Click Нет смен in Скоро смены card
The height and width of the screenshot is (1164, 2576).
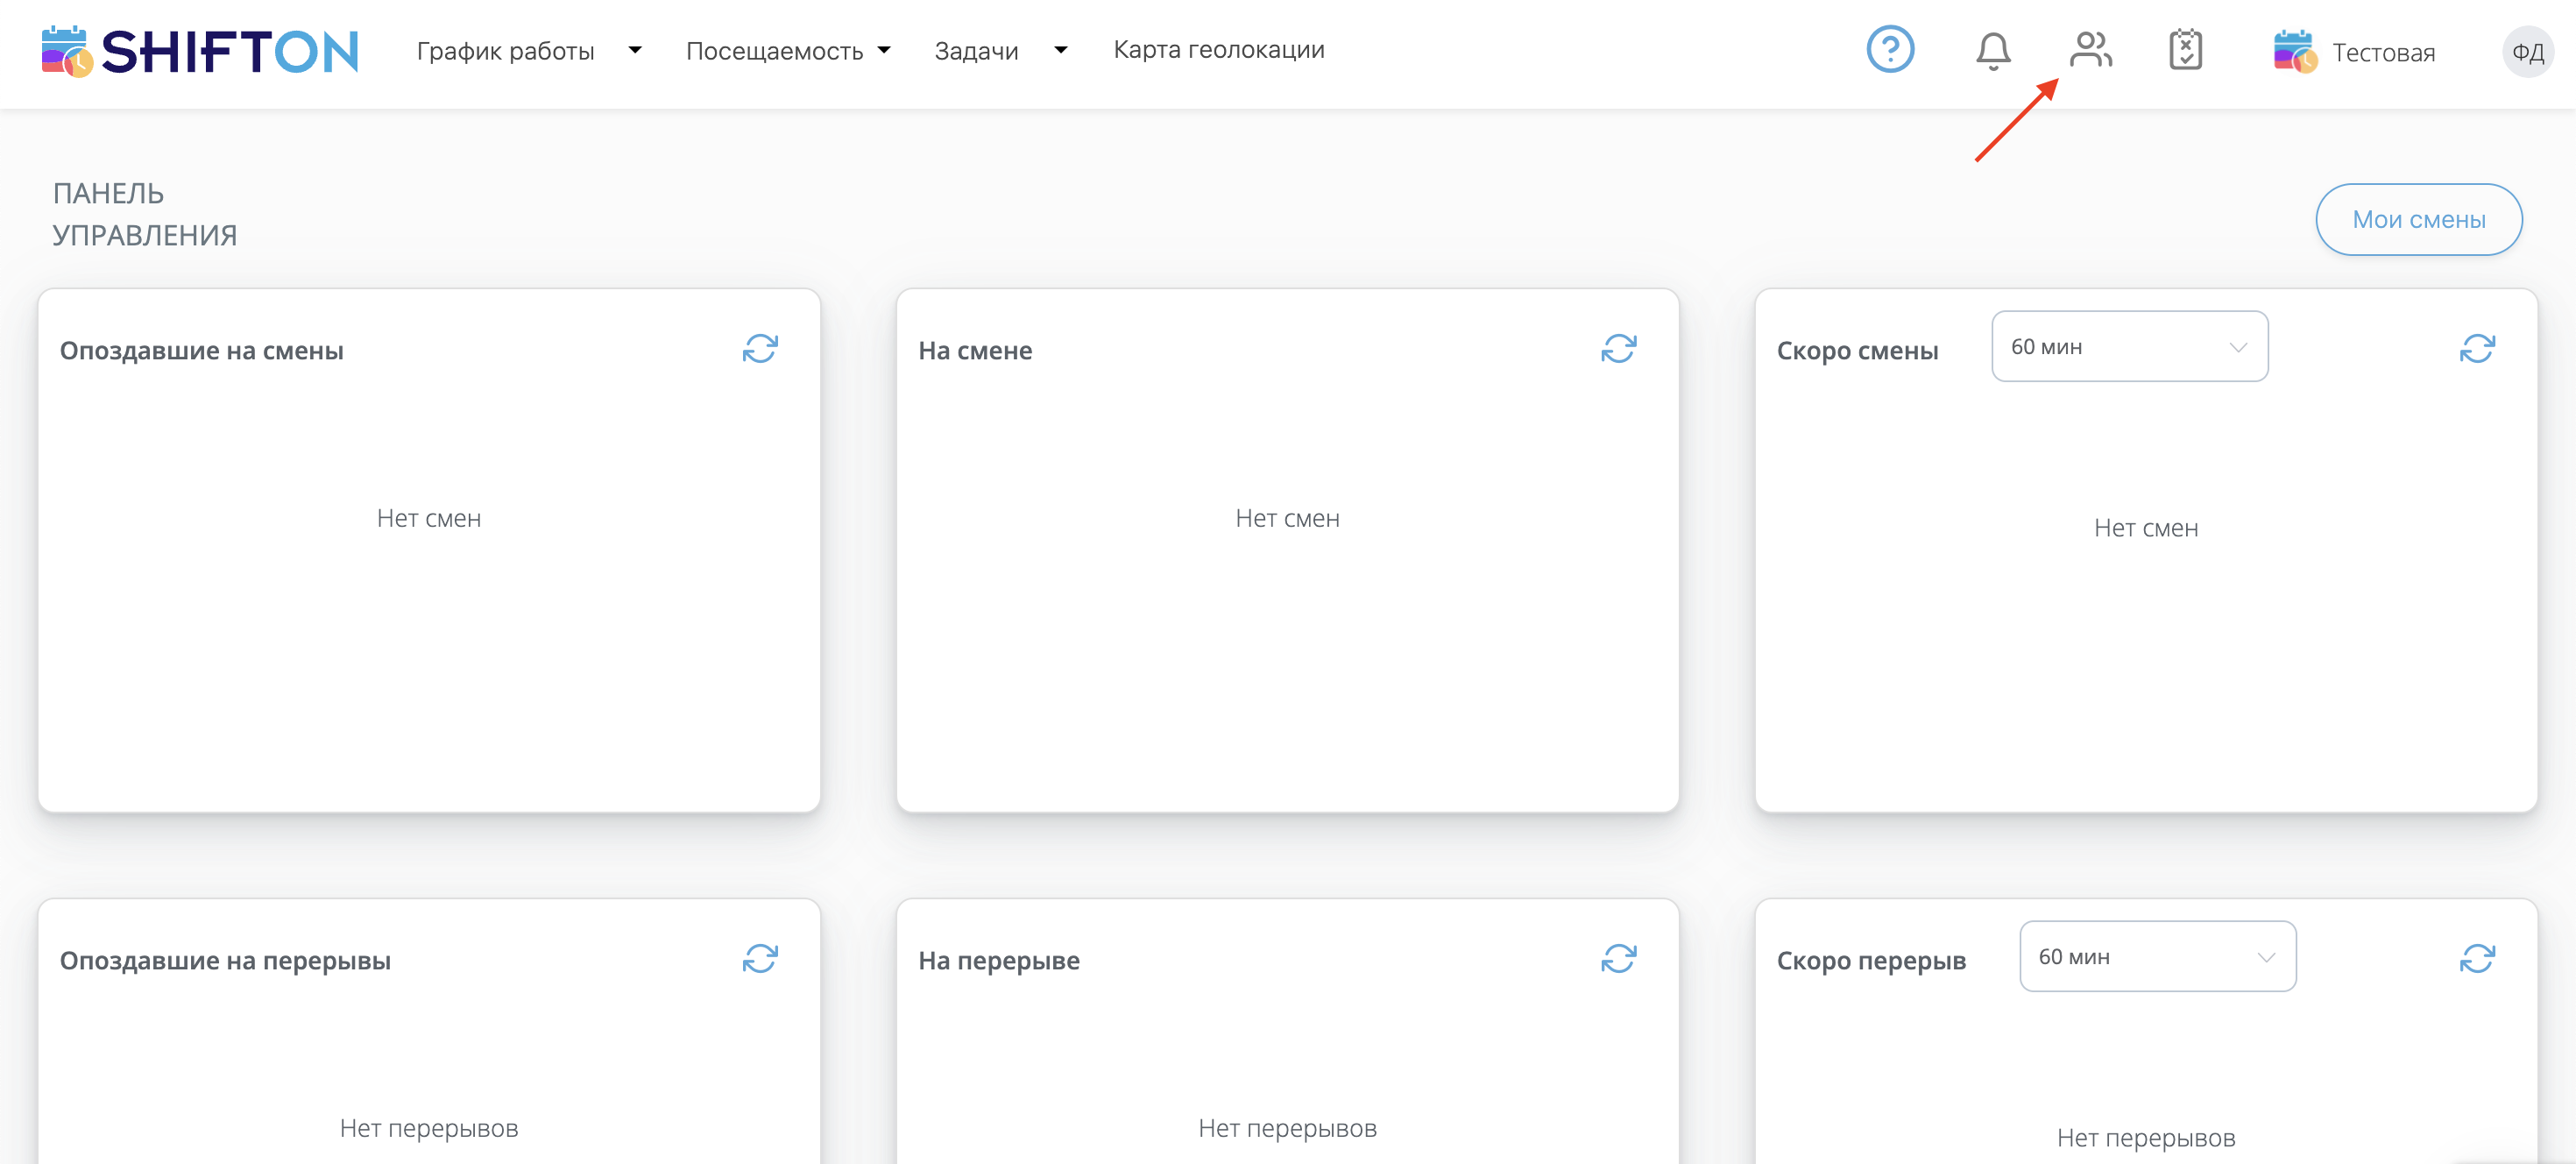pyautogui.click(x=2146, y=528)
